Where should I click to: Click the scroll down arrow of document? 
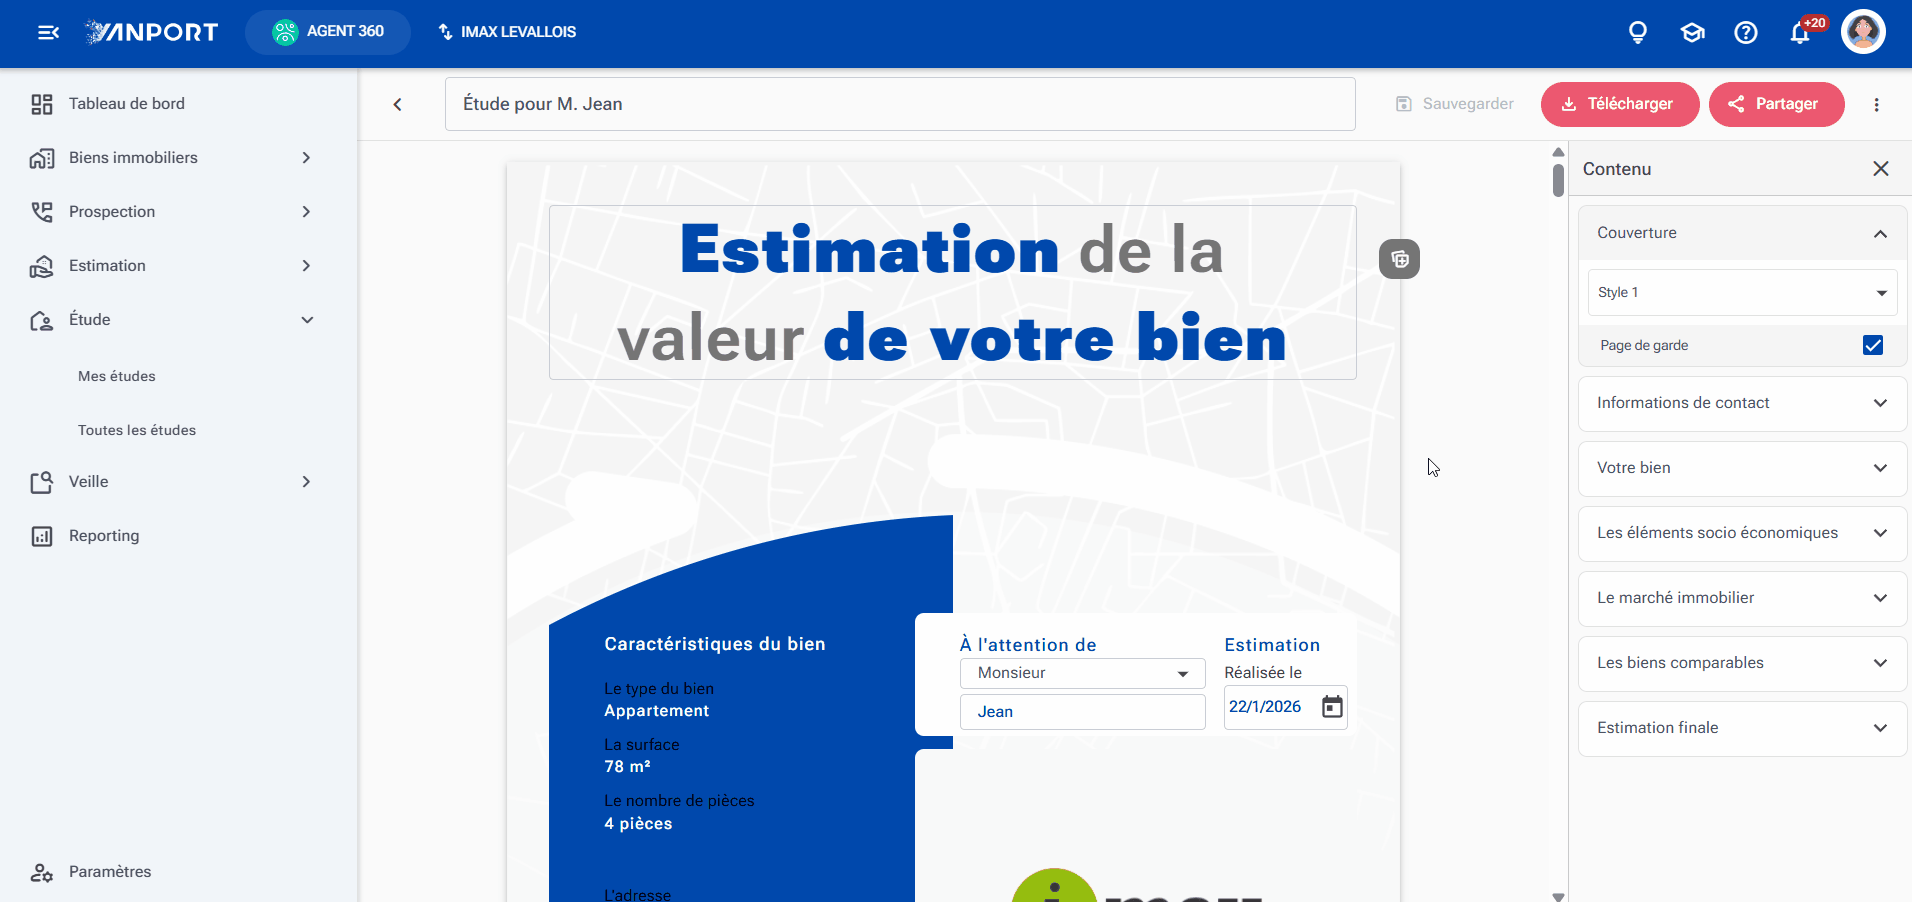[x=1558, y=896]
